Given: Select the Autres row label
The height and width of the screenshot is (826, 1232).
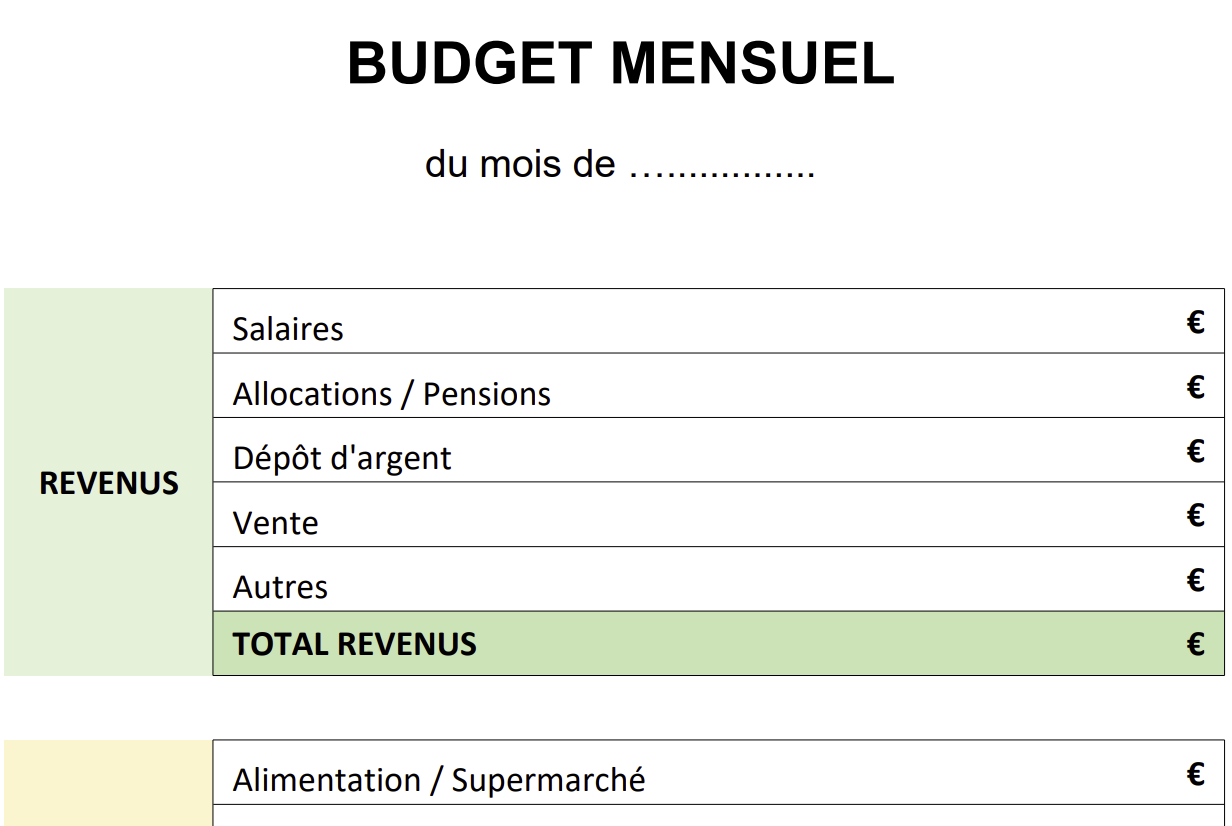Looking at the screenshot, I should tap(280, 587).
